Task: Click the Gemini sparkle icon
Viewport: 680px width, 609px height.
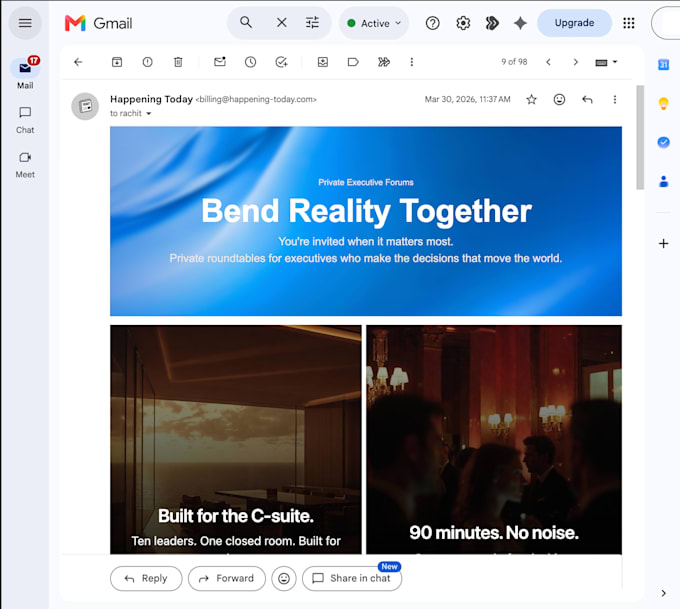Action: [x=520, y=23]
